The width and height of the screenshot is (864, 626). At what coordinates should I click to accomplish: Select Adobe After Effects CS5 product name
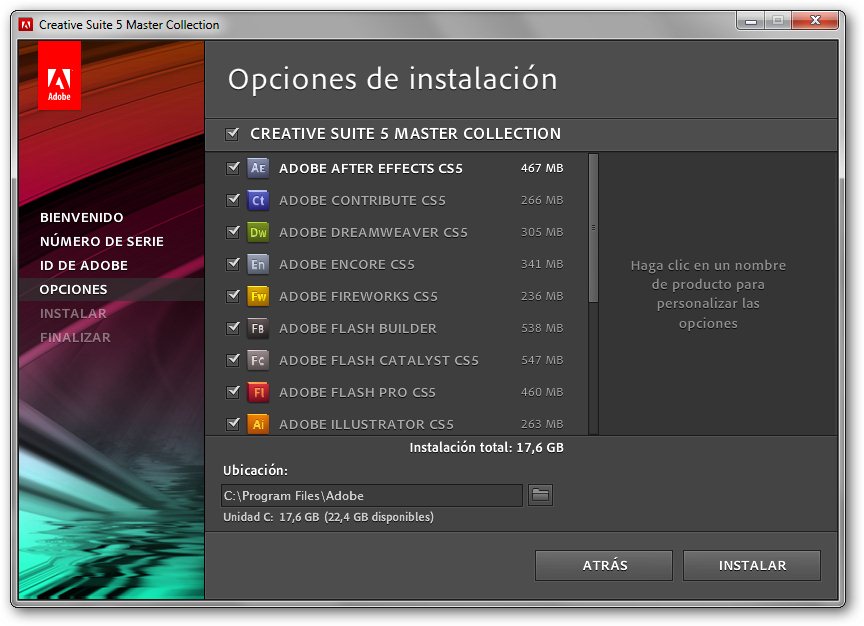[x=371, y=168]
